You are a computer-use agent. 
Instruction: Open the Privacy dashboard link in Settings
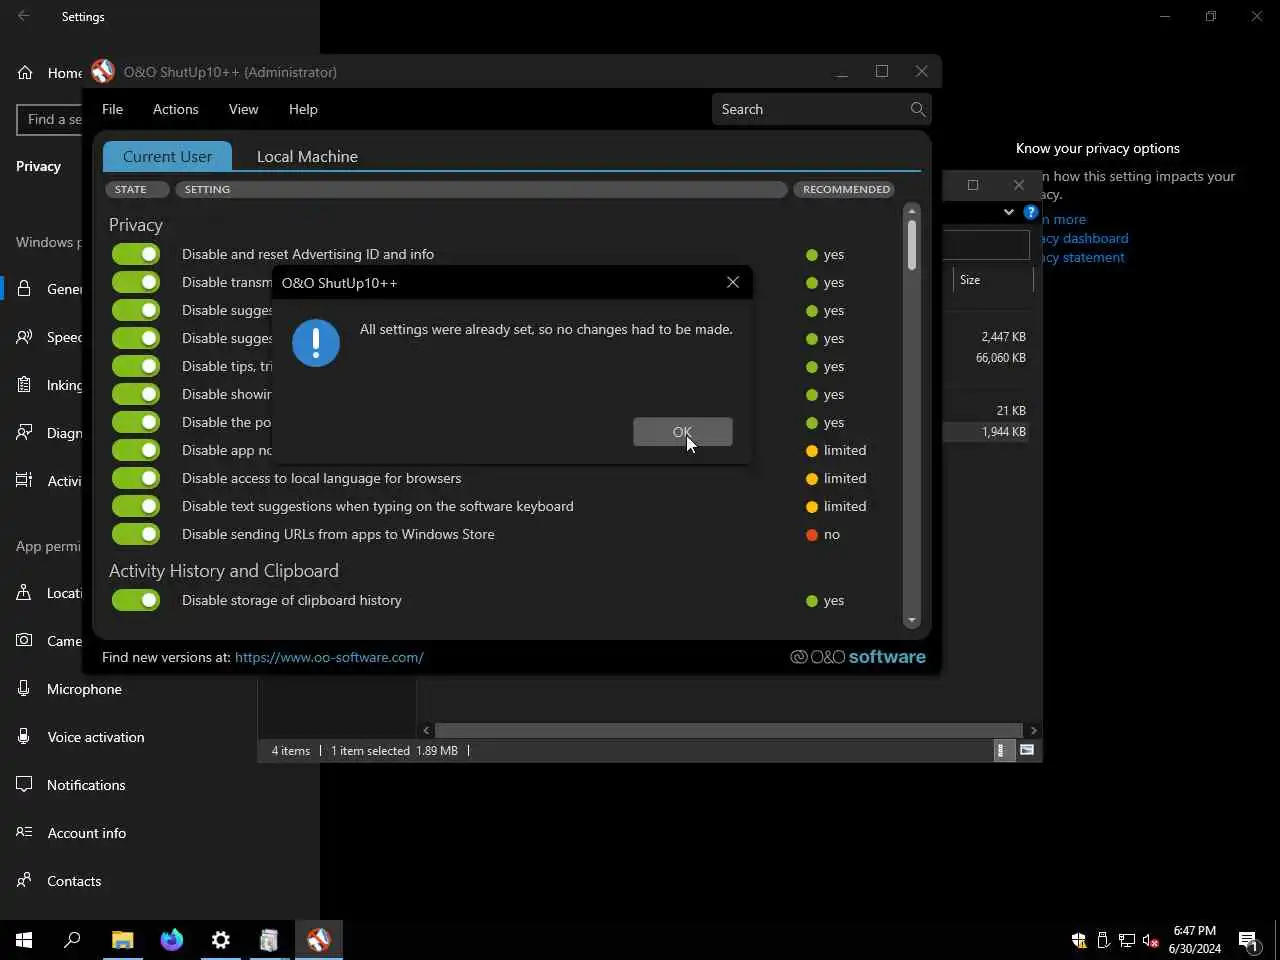pyautogui.click(x=1084, y=238)
